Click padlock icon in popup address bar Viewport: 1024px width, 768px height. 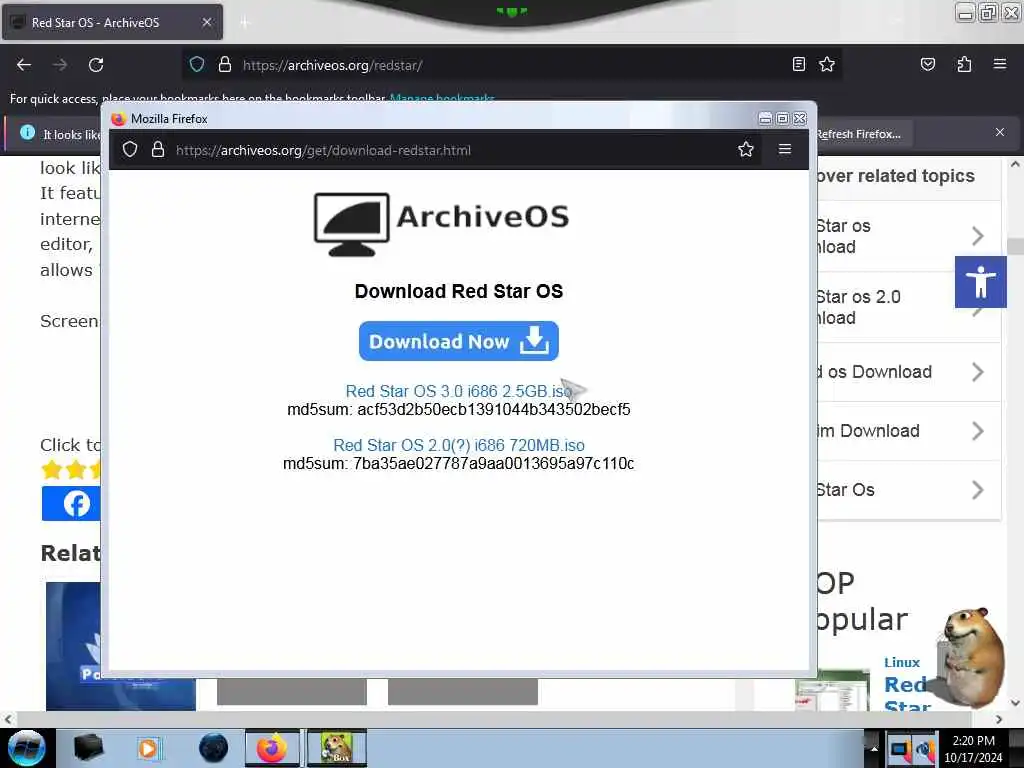tap(157, 150)
